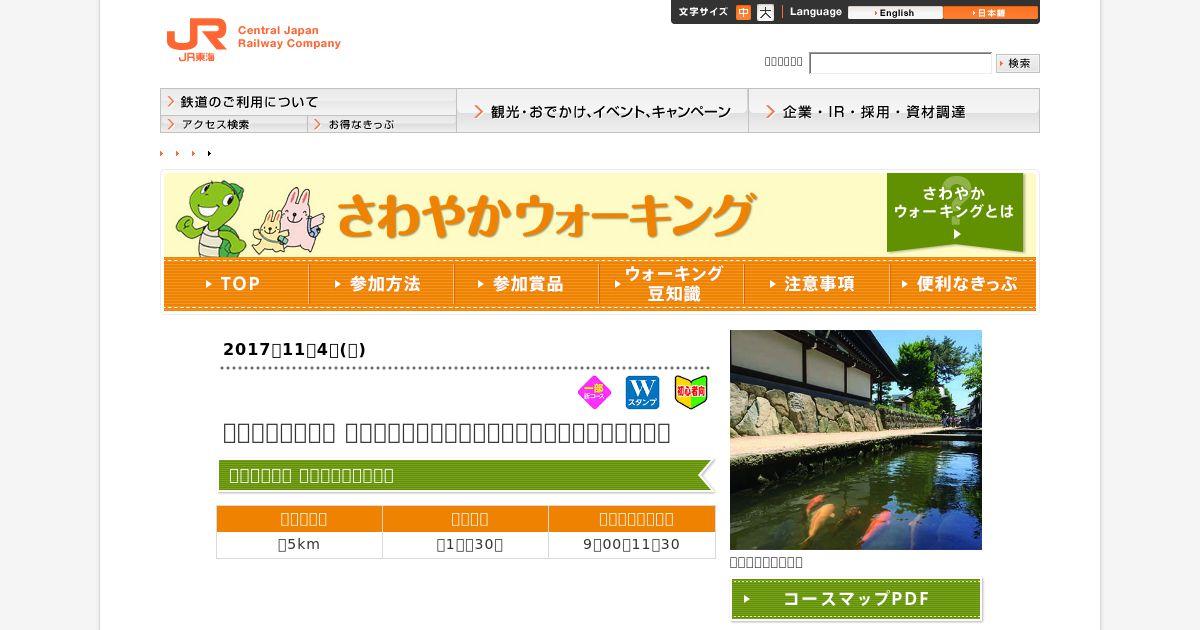Open 観光・おでかけ、イベント、キャンペーン menu
This screenshot has height=630, width=1200.
coord(602,111)
